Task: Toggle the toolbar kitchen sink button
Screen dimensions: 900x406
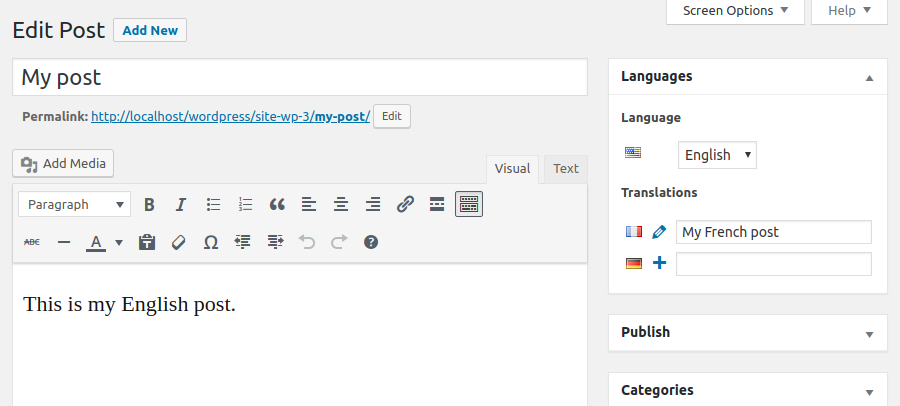Action: coord(469,205)
